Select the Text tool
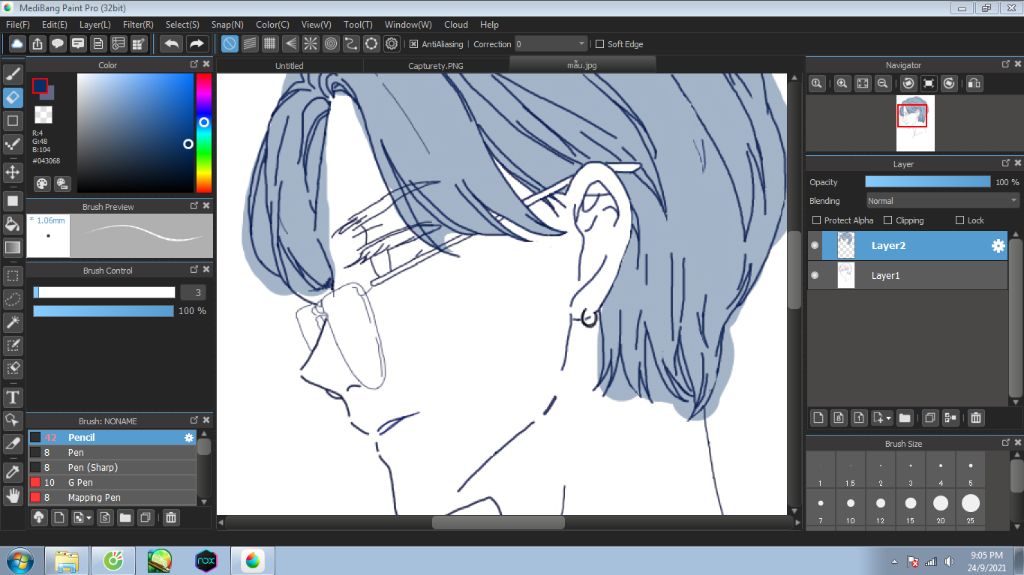This screenshot has height=575, width=1024. [12, 397]
